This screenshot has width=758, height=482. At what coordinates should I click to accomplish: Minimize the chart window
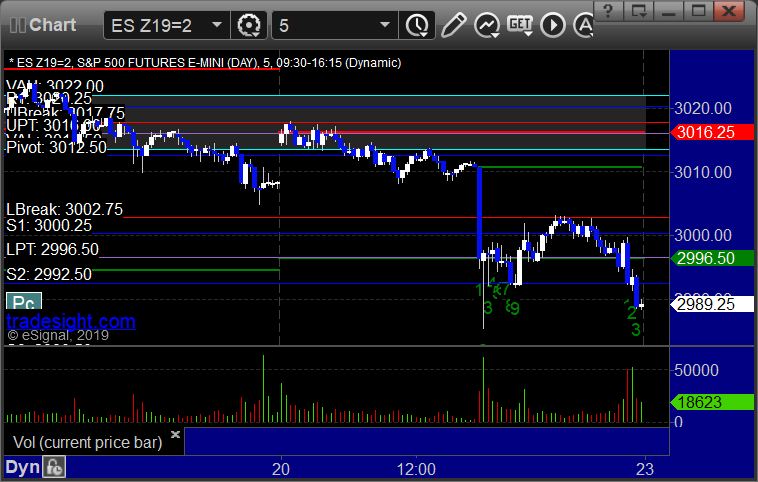[669, 11]
